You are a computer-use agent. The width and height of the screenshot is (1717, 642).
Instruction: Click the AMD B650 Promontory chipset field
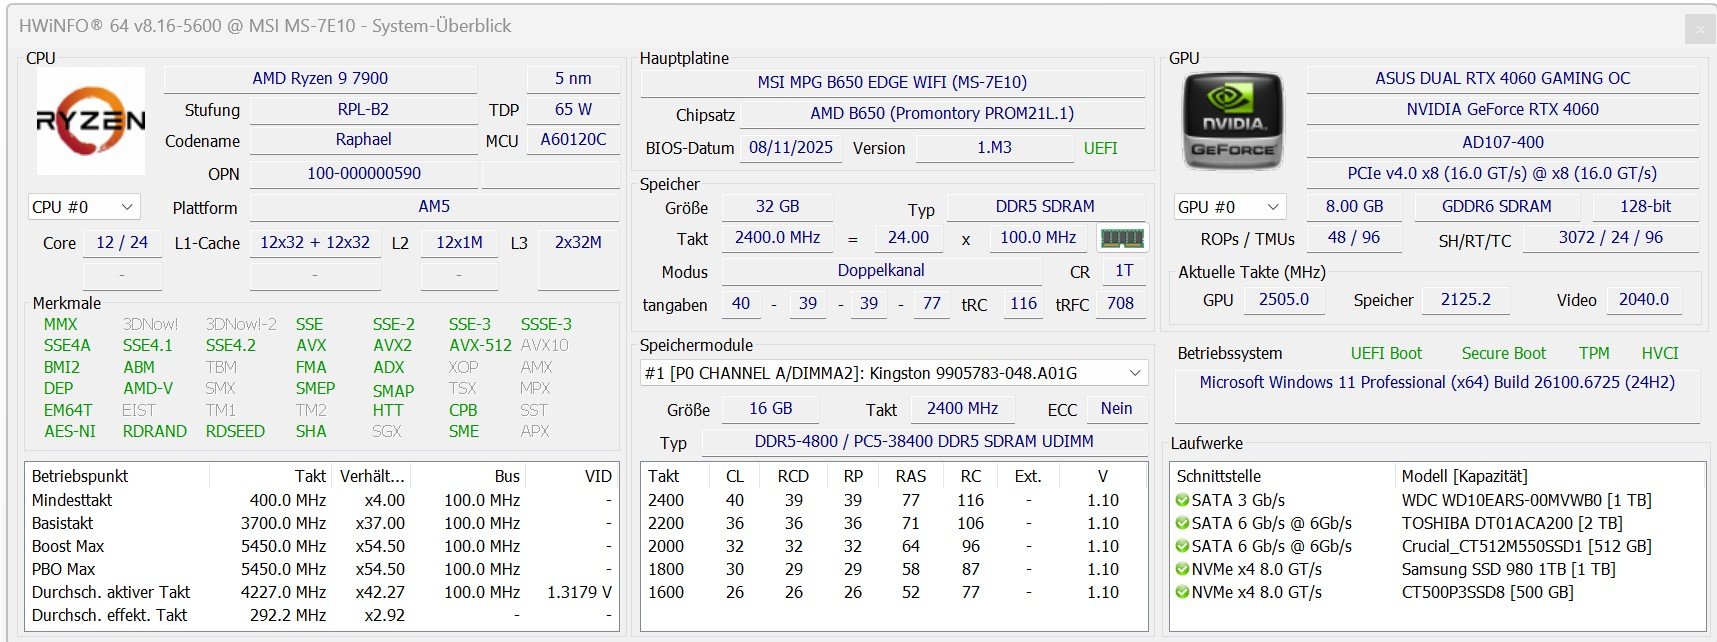coord(942,114)
